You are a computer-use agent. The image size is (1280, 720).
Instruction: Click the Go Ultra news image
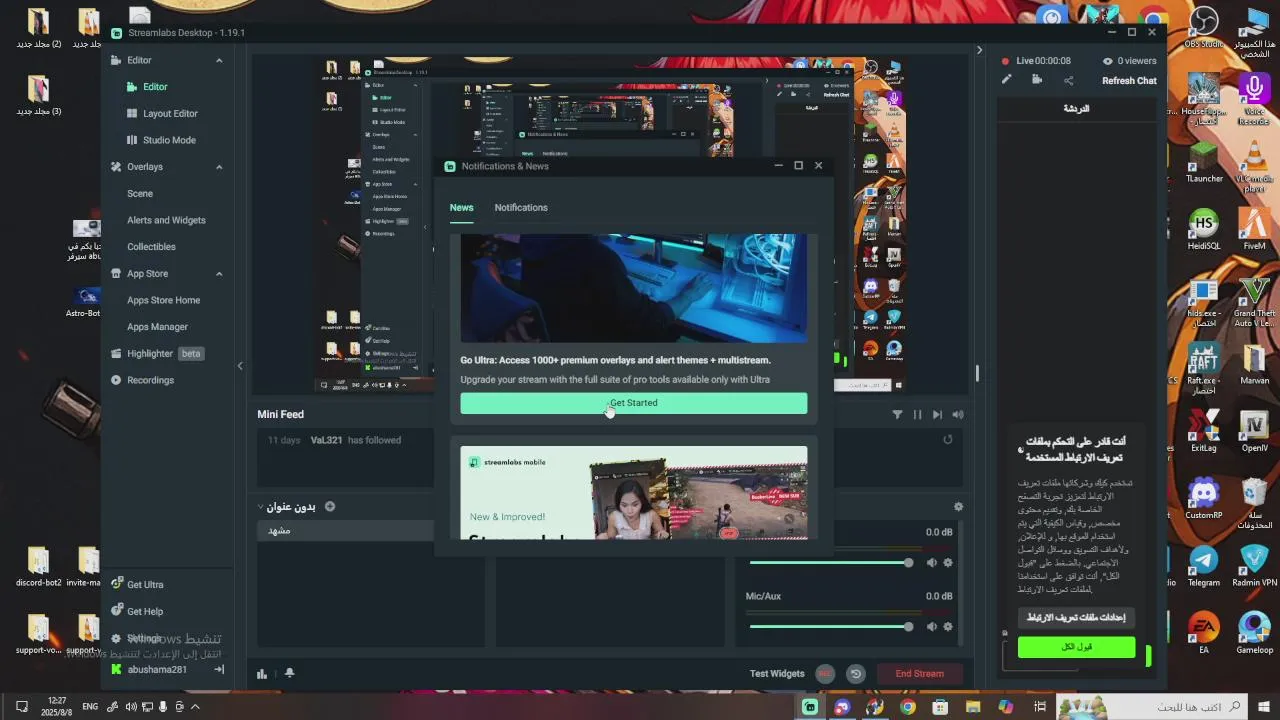[634, 288]
